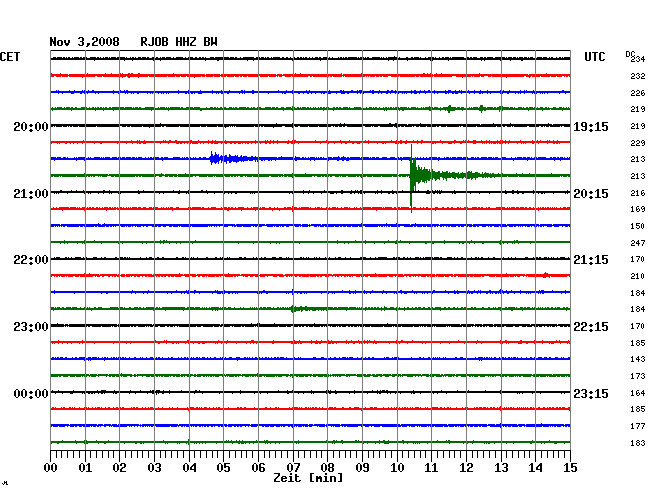Screen dimensions: 650x494
Task: Select the CET time label "00:00"
Action: click(x=31, y=393)
